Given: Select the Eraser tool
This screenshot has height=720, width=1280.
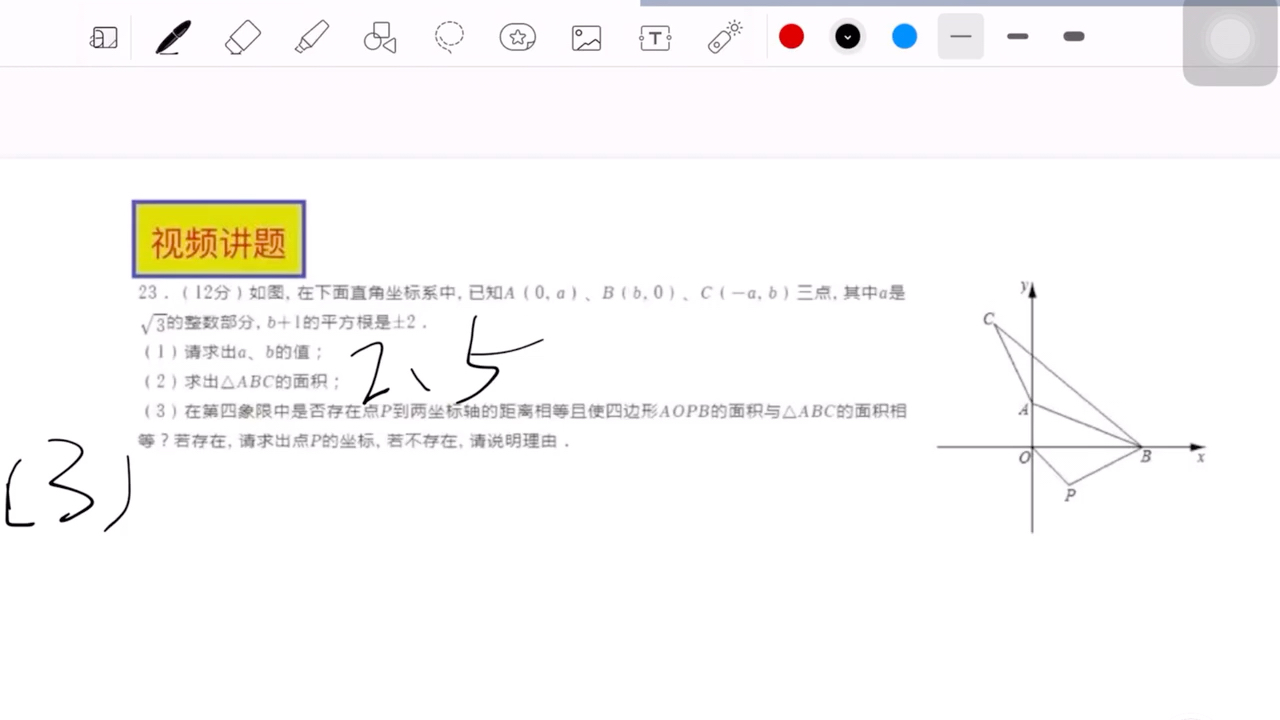Looking at the screenshot, I should (x=243, y=38).
